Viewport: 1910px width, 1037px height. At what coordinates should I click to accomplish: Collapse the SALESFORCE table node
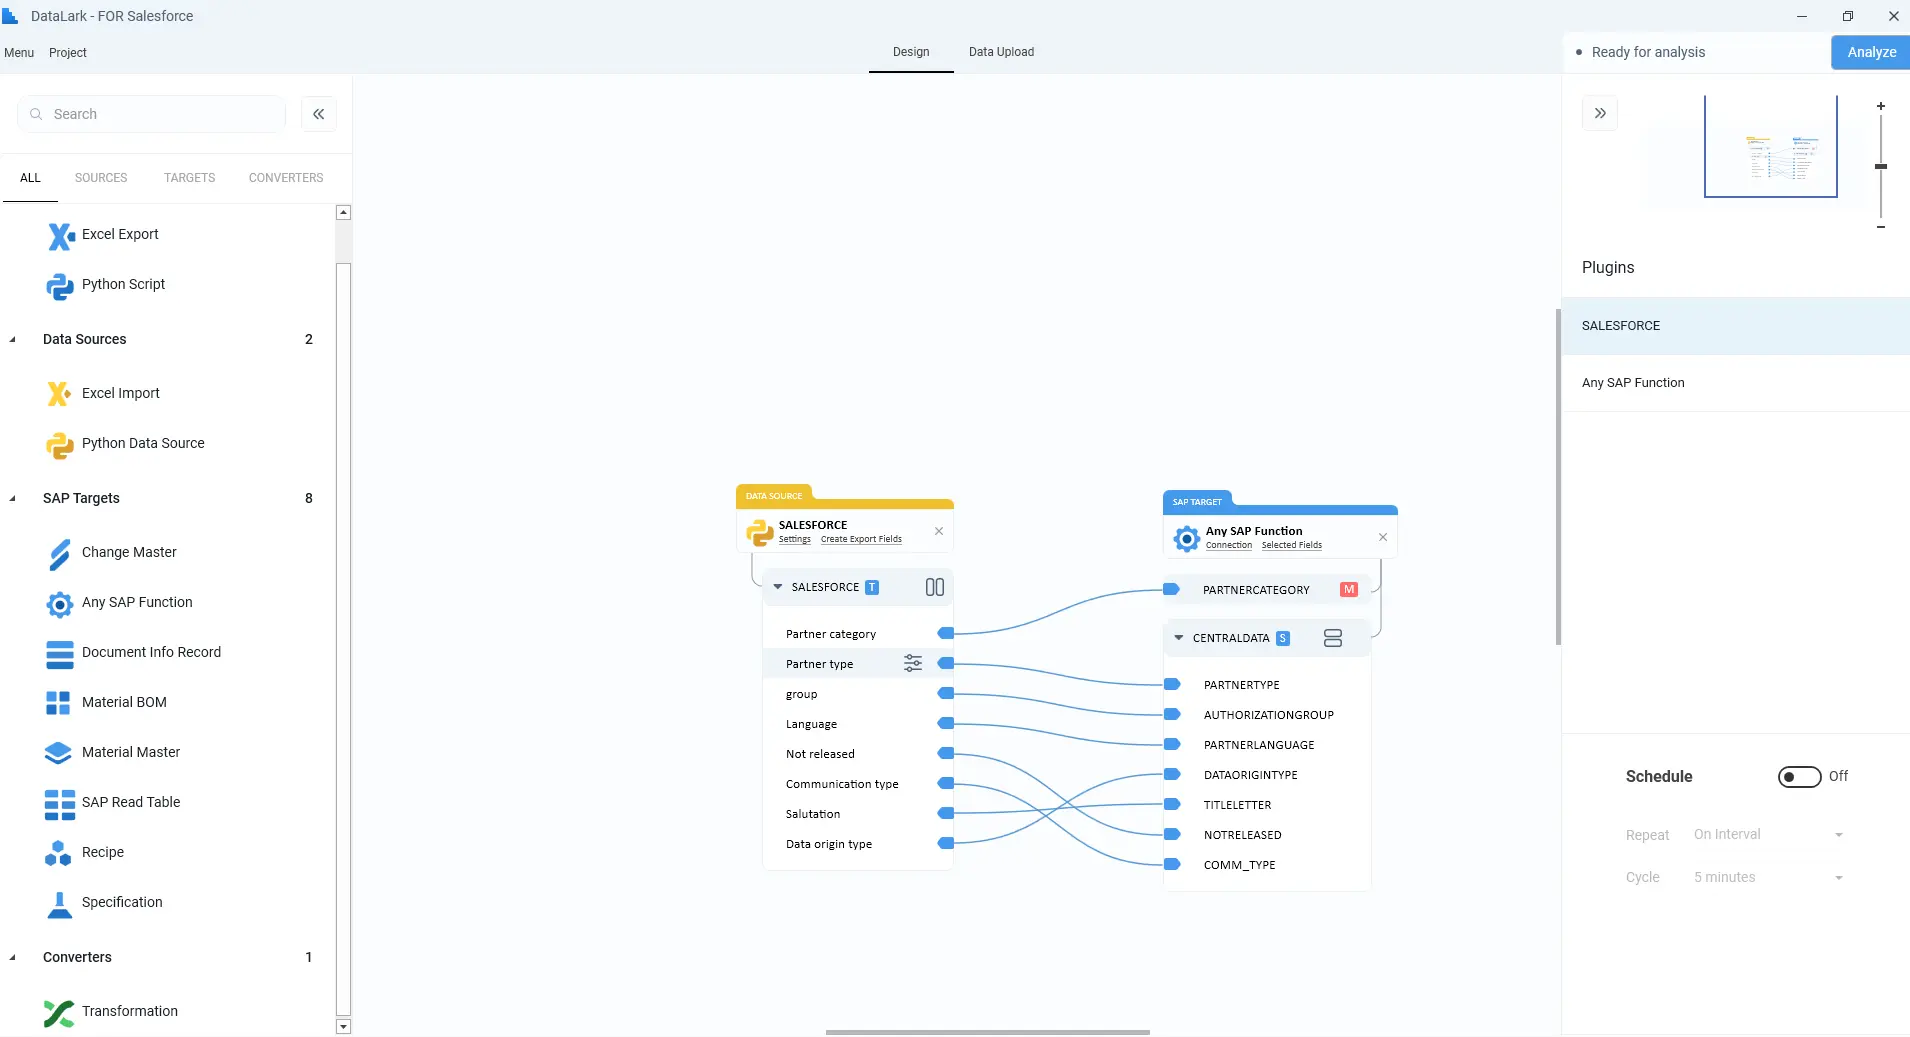[x=778, y=587]
